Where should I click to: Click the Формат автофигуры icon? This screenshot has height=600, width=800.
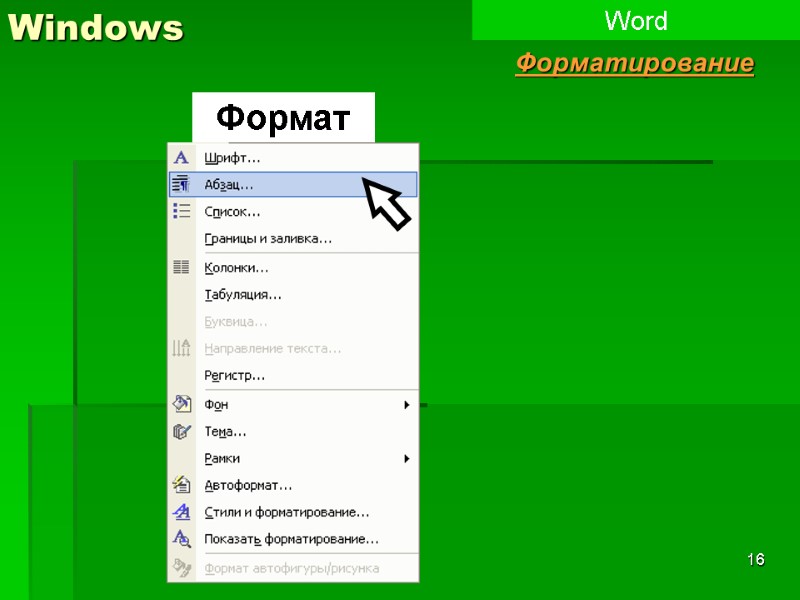[x=182, y=568]
